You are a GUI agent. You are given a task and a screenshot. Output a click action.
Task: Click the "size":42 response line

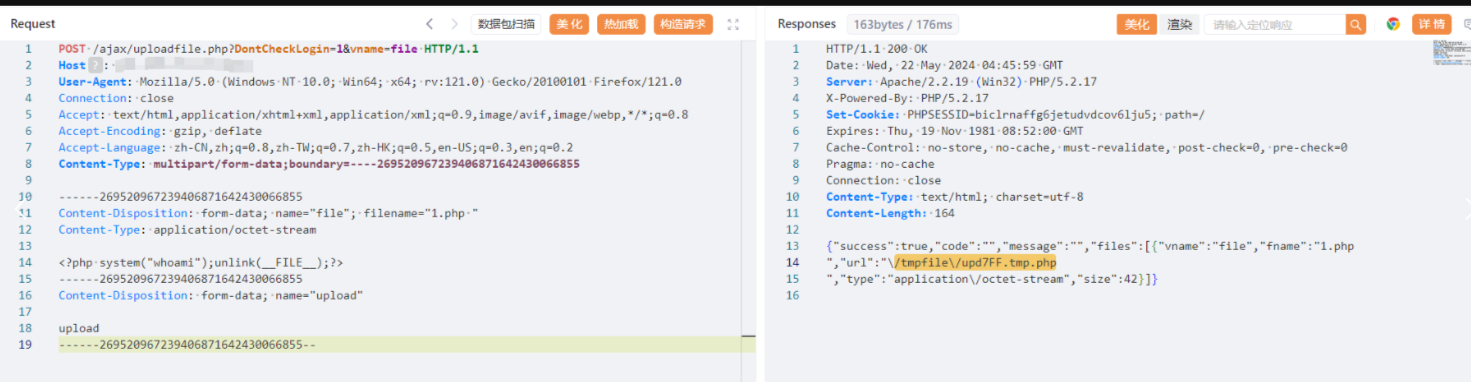[x=992, y=278]
